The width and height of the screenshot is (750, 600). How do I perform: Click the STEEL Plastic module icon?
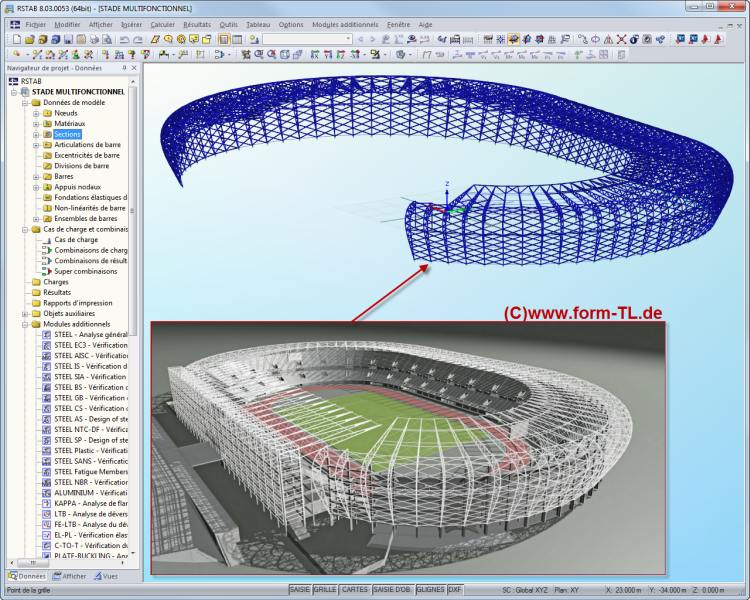point(46,451)
